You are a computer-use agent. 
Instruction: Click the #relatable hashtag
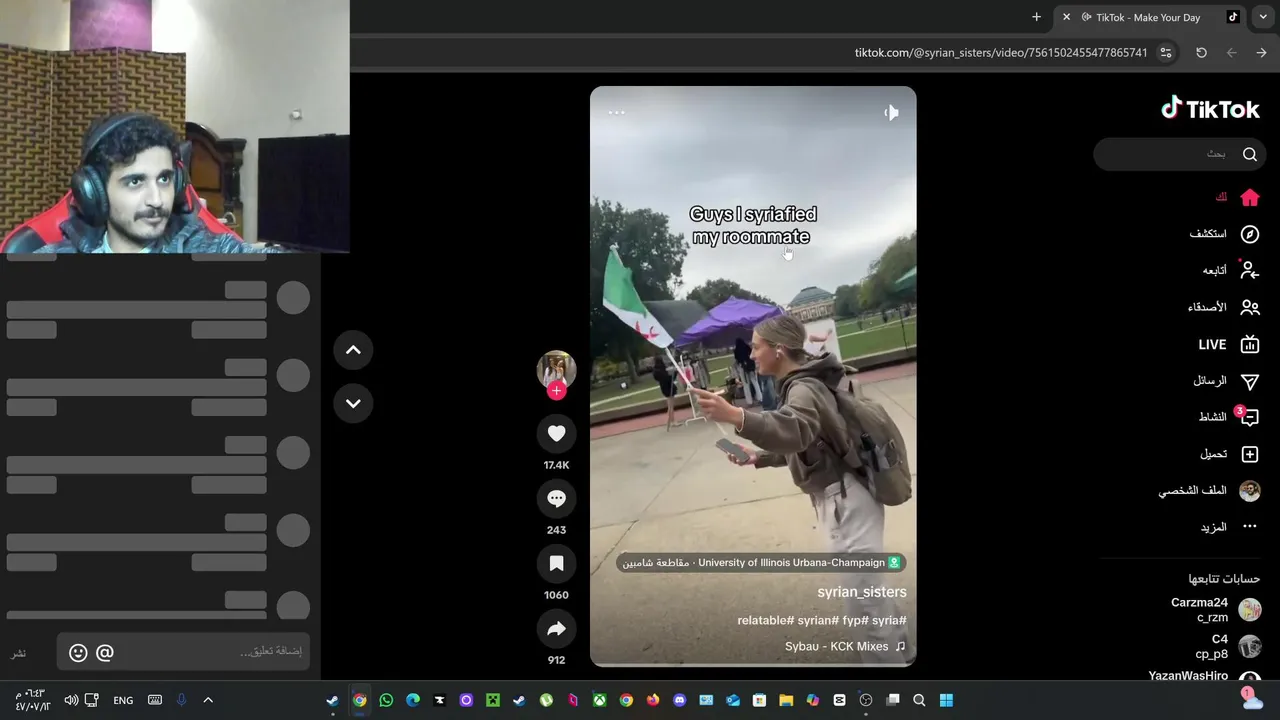coord(766,621)
